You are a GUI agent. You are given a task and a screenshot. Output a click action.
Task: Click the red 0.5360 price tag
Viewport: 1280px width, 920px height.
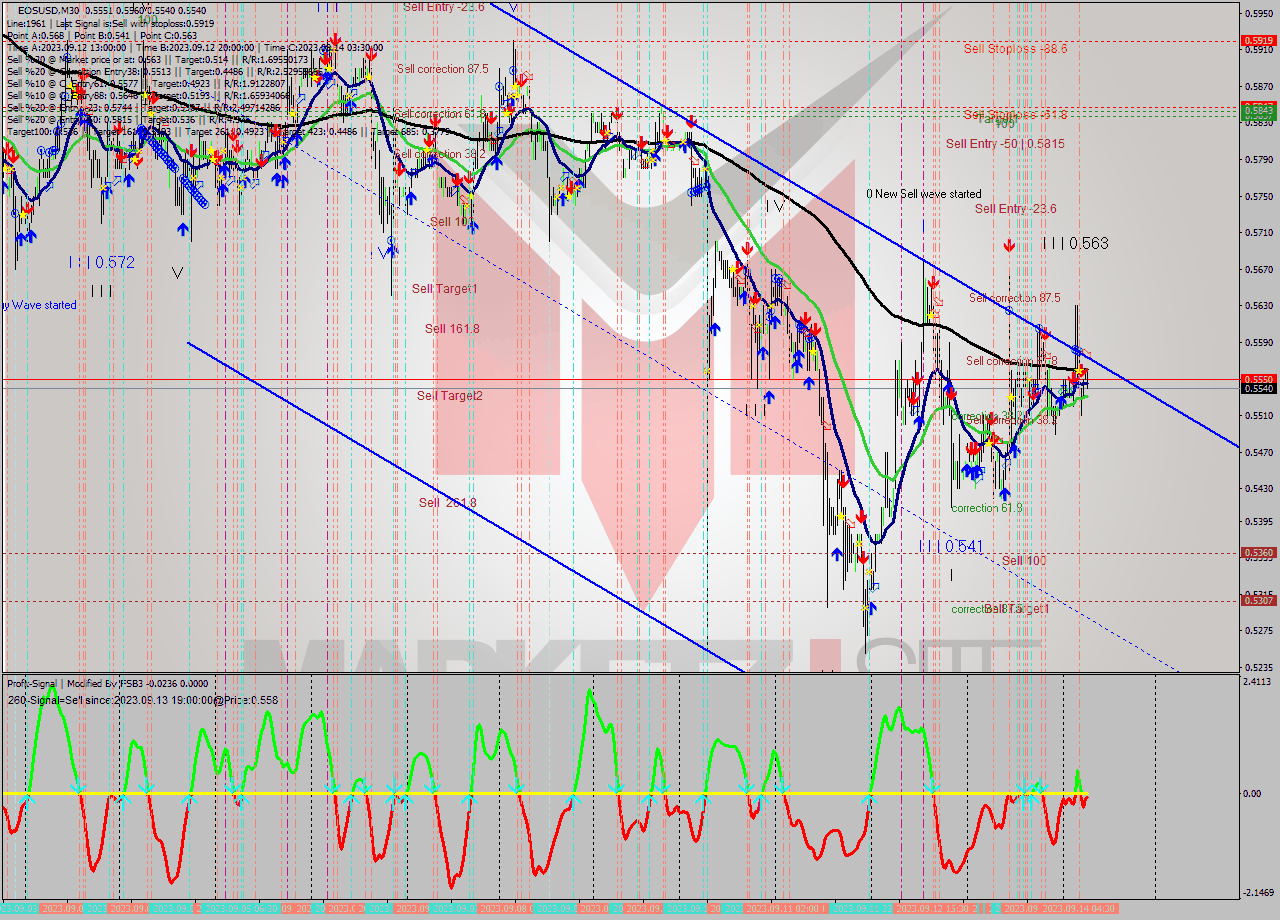click(1258, 552)
